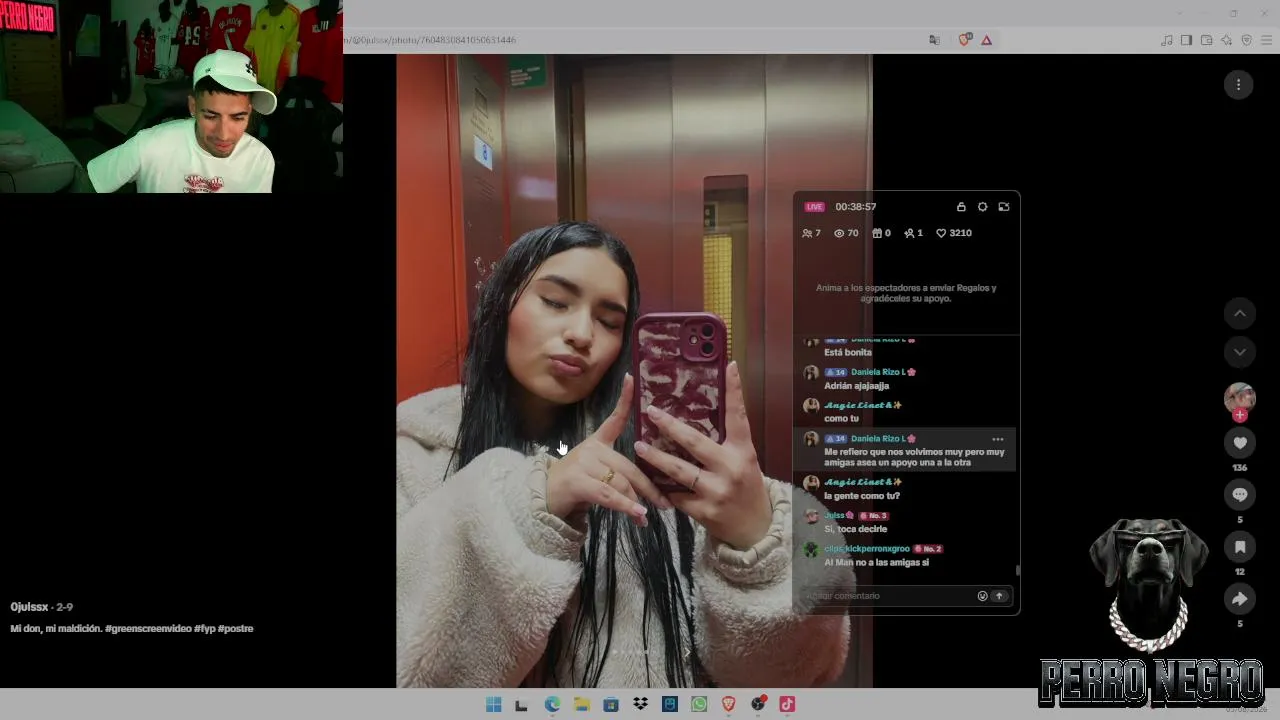Viewport: 1280px width, 720px height.
Task: Open Brave Rewards triangle icon
Action: click(987, 40)
